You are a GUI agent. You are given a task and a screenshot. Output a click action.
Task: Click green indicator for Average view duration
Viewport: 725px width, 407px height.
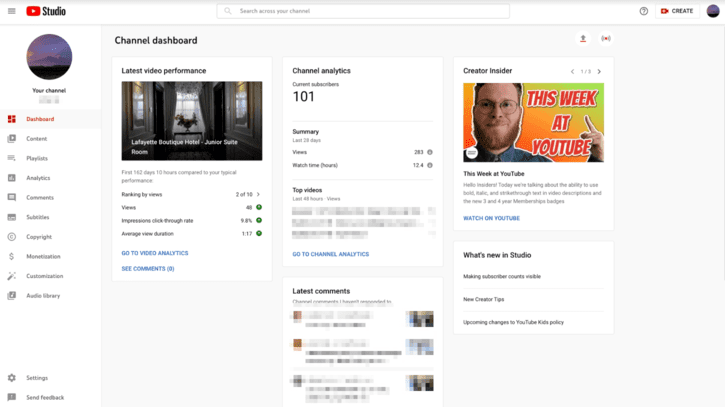(x=259, y=234)
